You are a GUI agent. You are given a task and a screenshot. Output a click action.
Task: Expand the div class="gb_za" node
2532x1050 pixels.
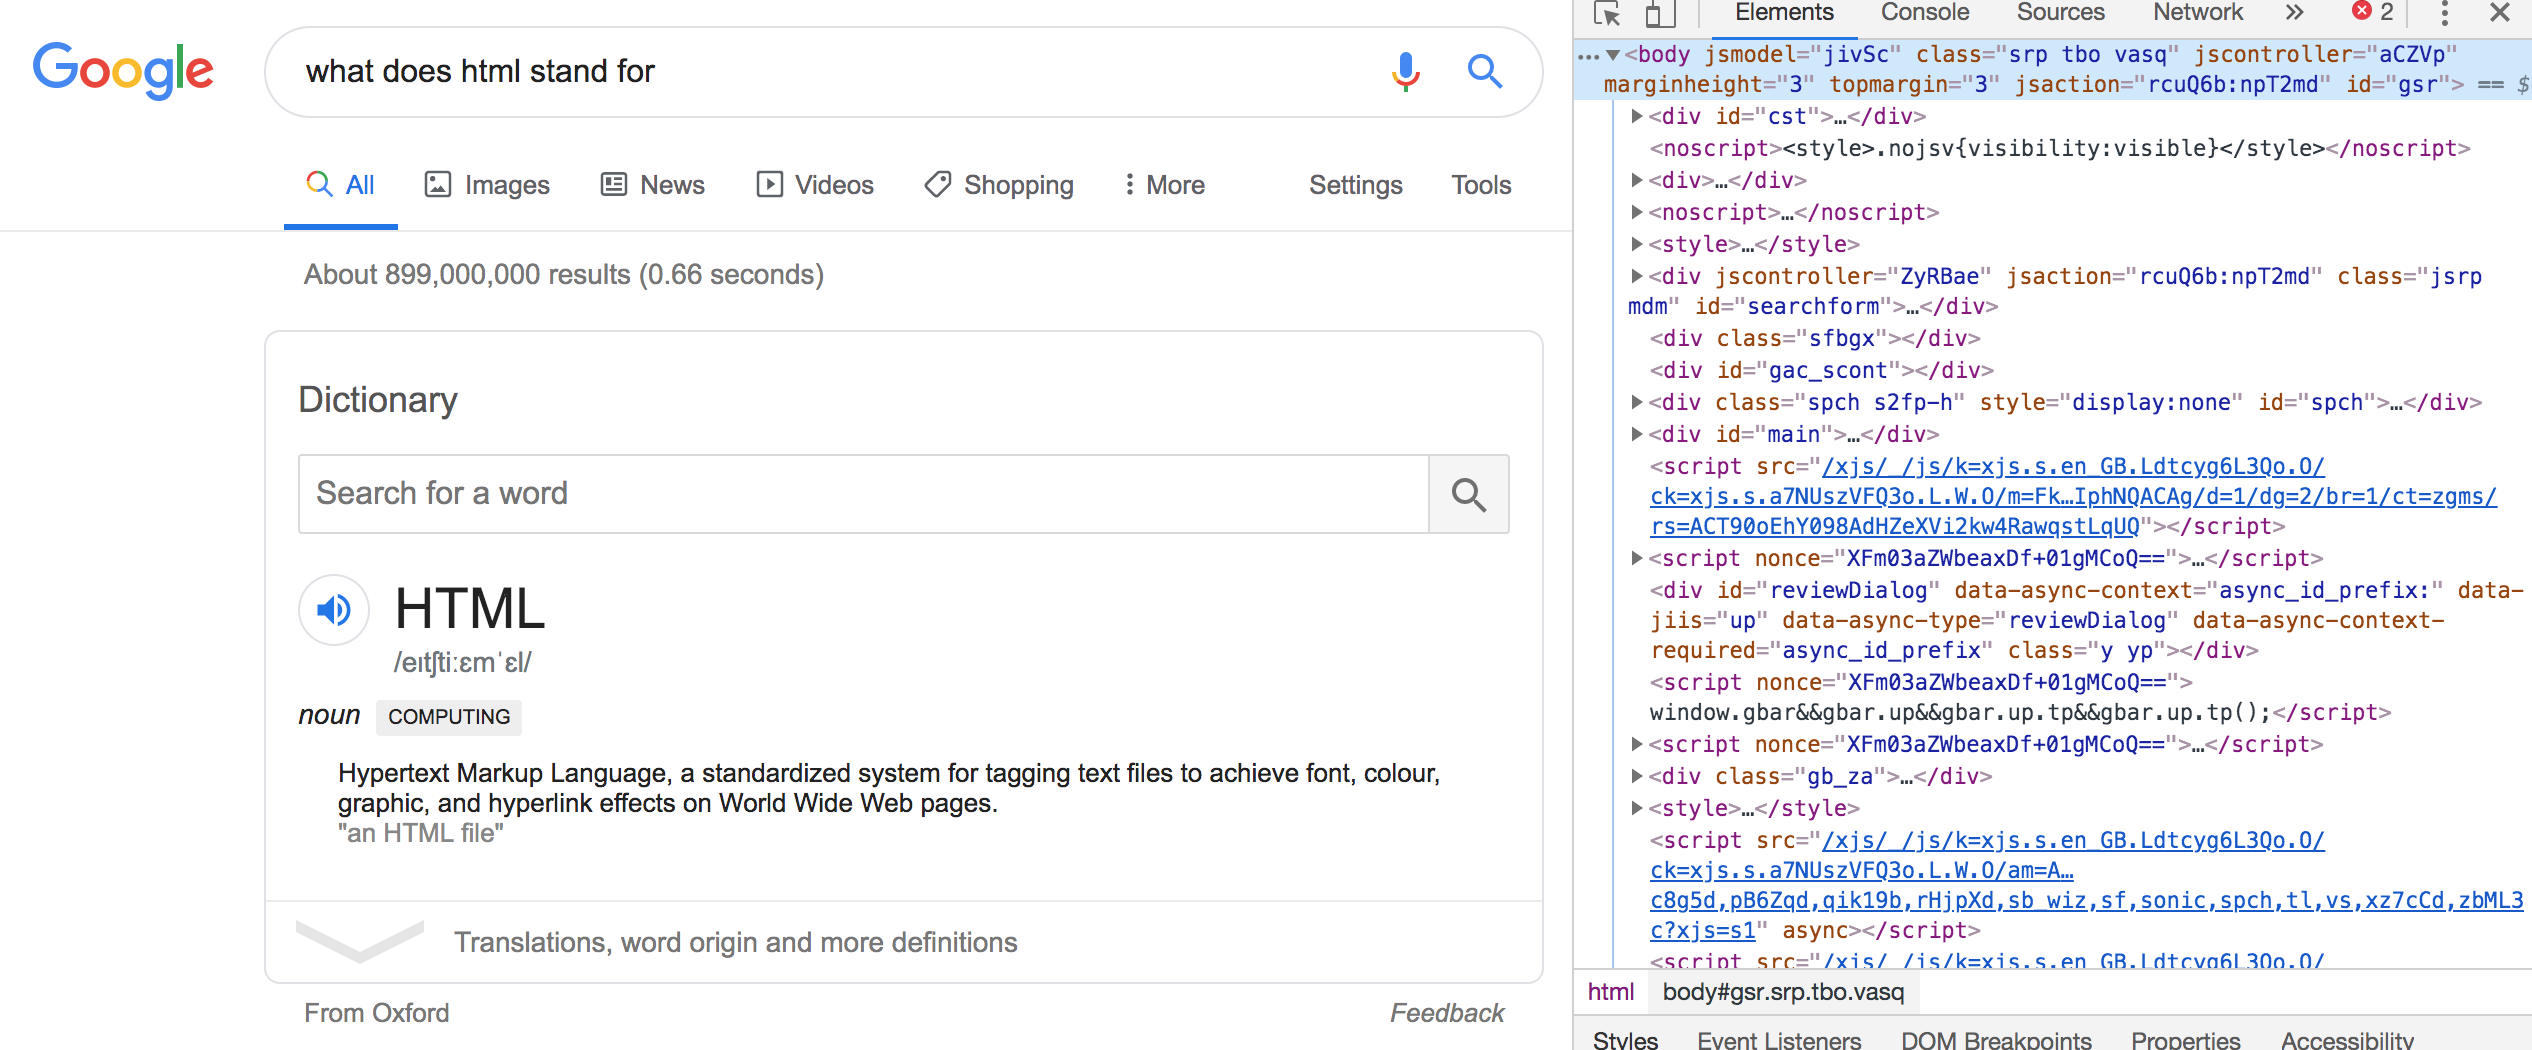pyautogui.click(x=1637, y=777)
